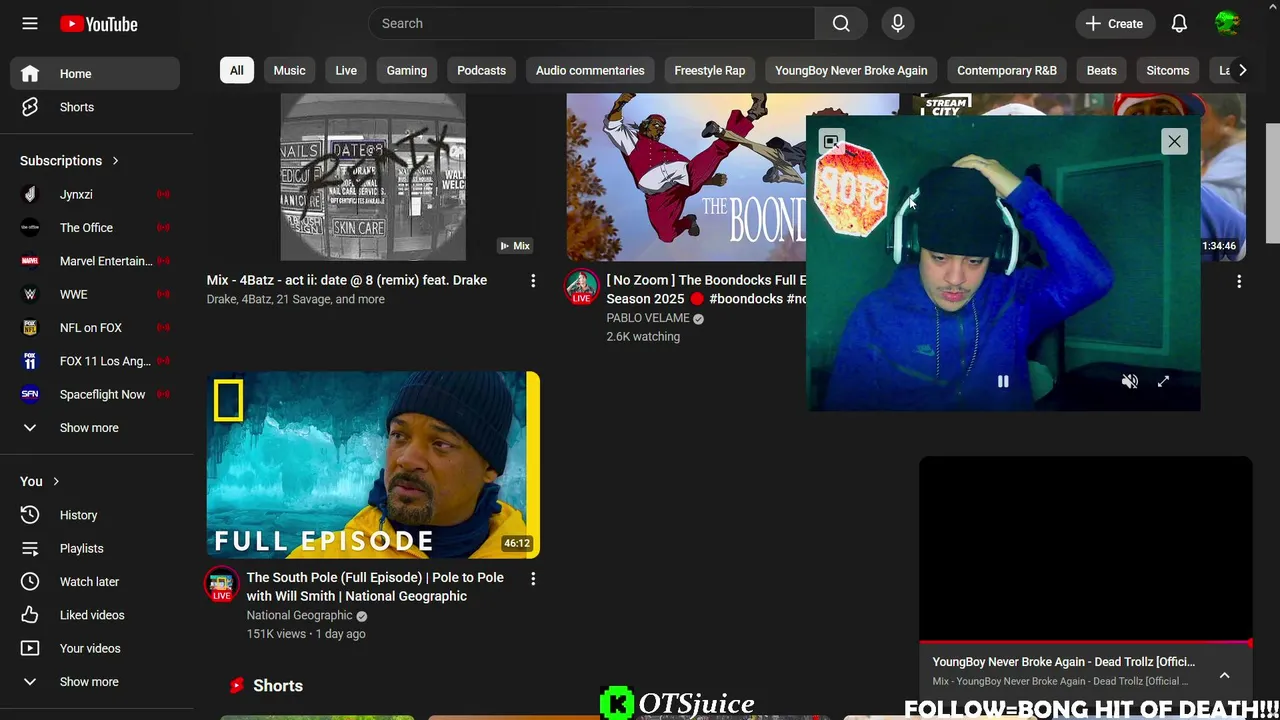Image resolution: width=1280 pixels, height=720 pixels.
Task: Select the Contemporary R&B chip
Action: [1006, 70]
